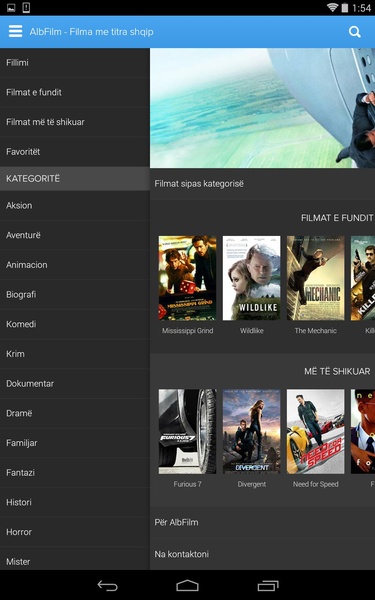Tap the Need for Speed title text
The image size is (375, 600).
click(x=316, y=484)
